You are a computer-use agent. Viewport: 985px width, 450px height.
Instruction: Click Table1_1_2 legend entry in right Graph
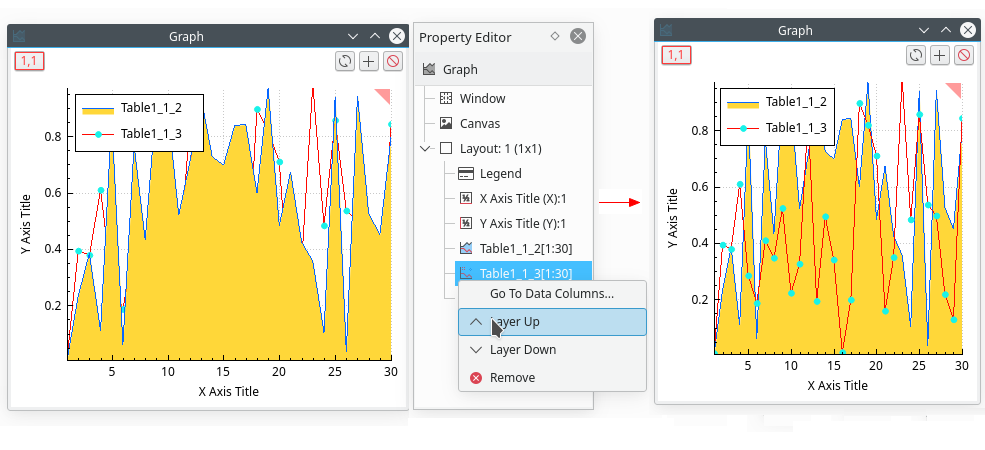coord(796,102)
